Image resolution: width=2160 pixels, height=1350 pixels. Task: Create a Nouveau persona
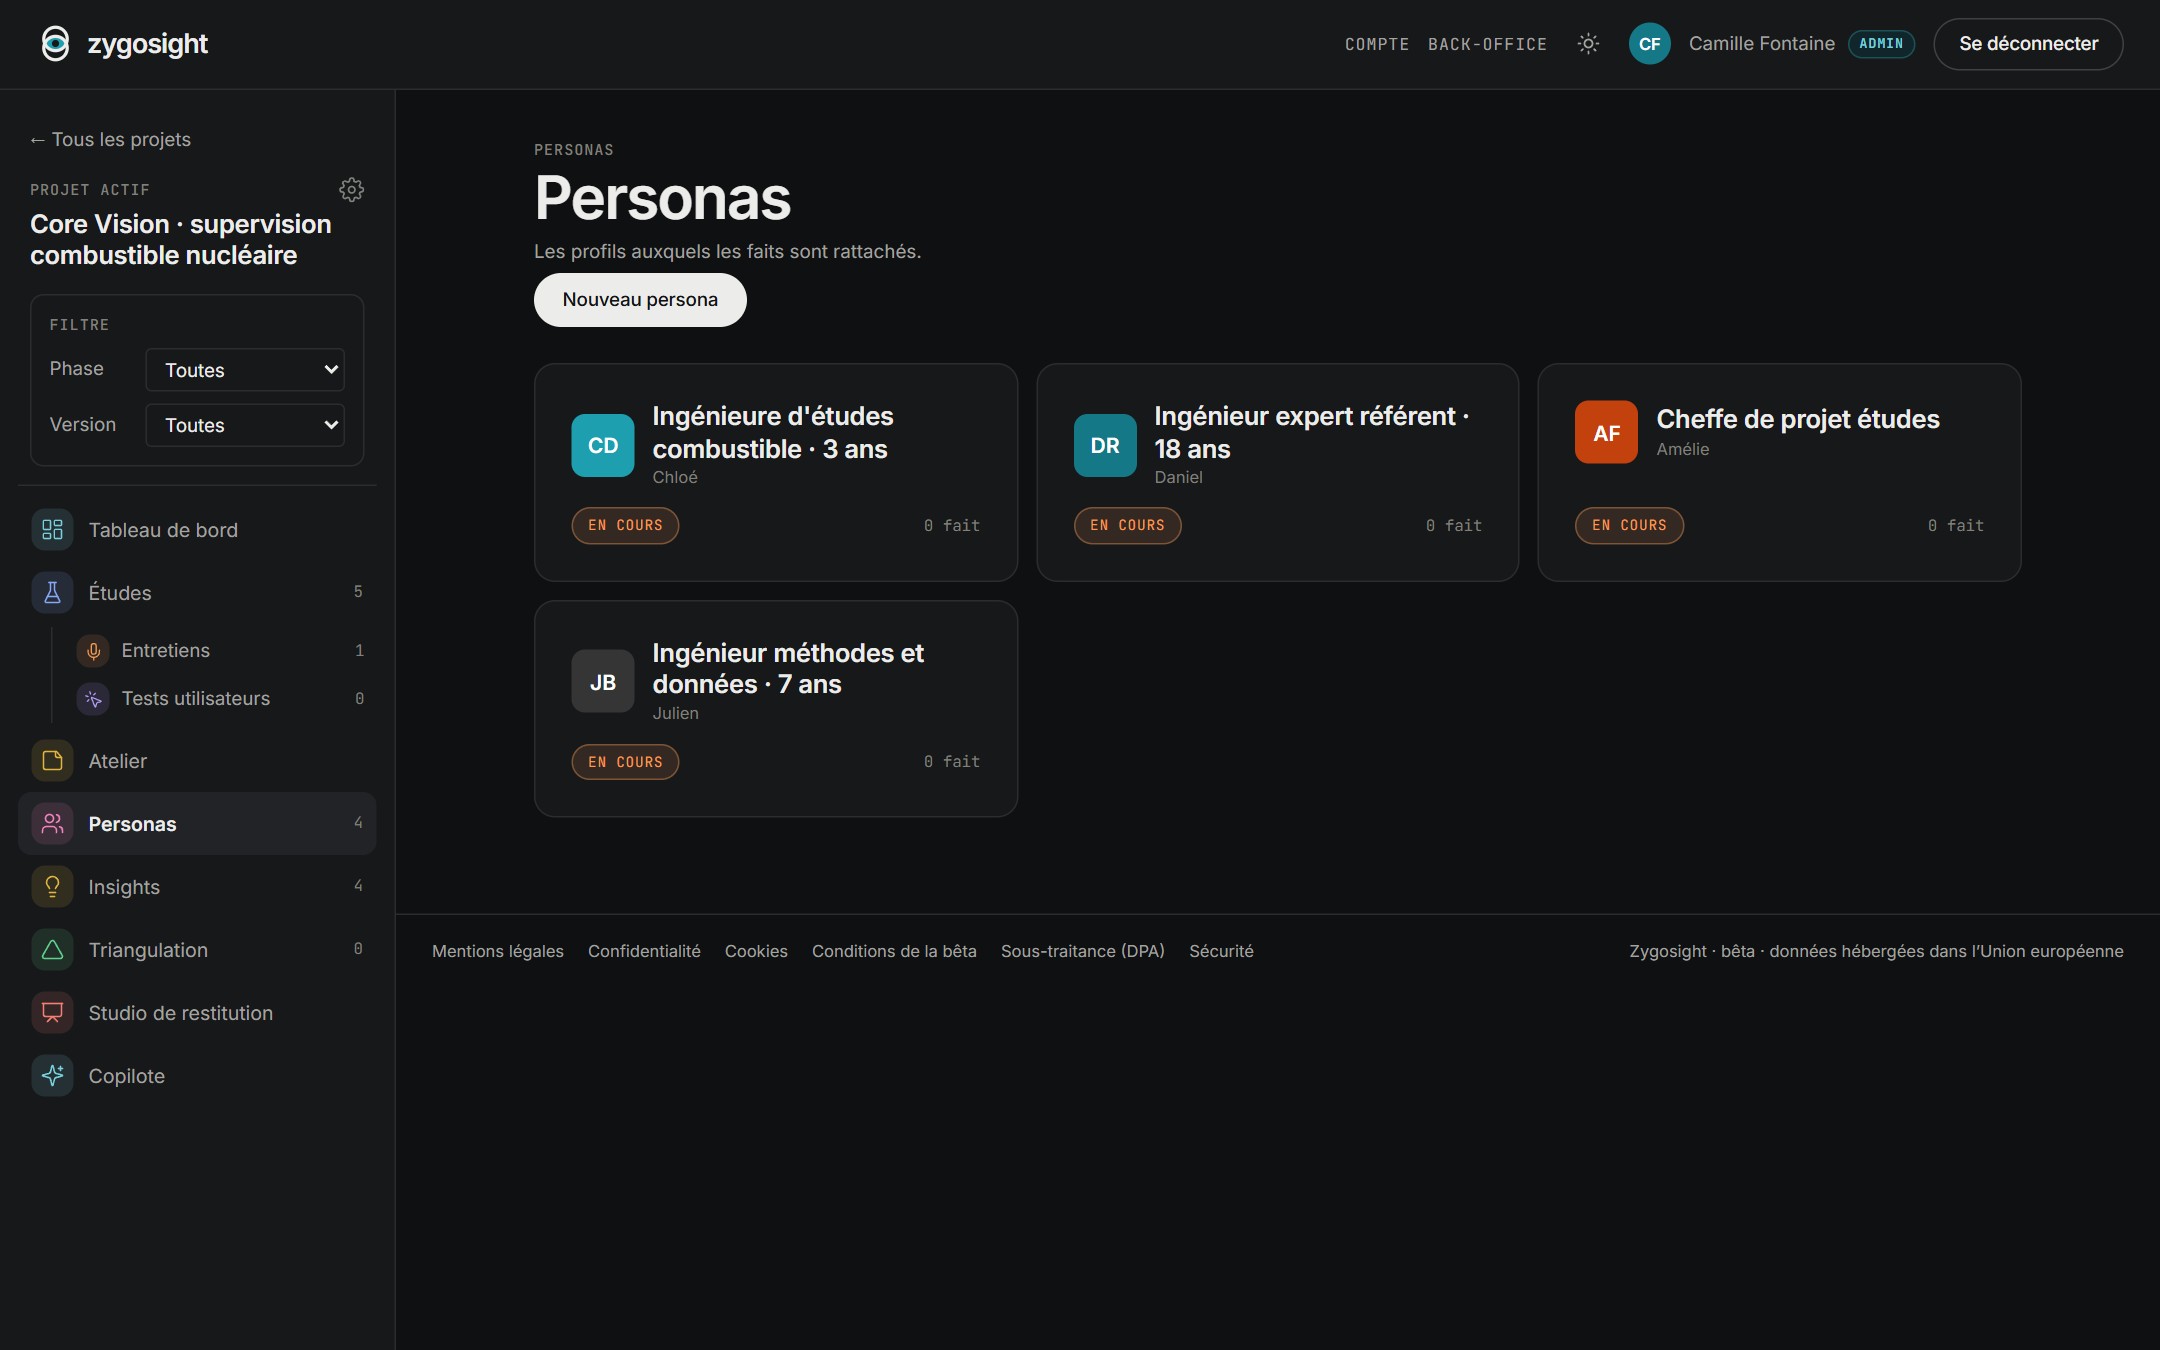pyautogui.click(x=640, y=300)
